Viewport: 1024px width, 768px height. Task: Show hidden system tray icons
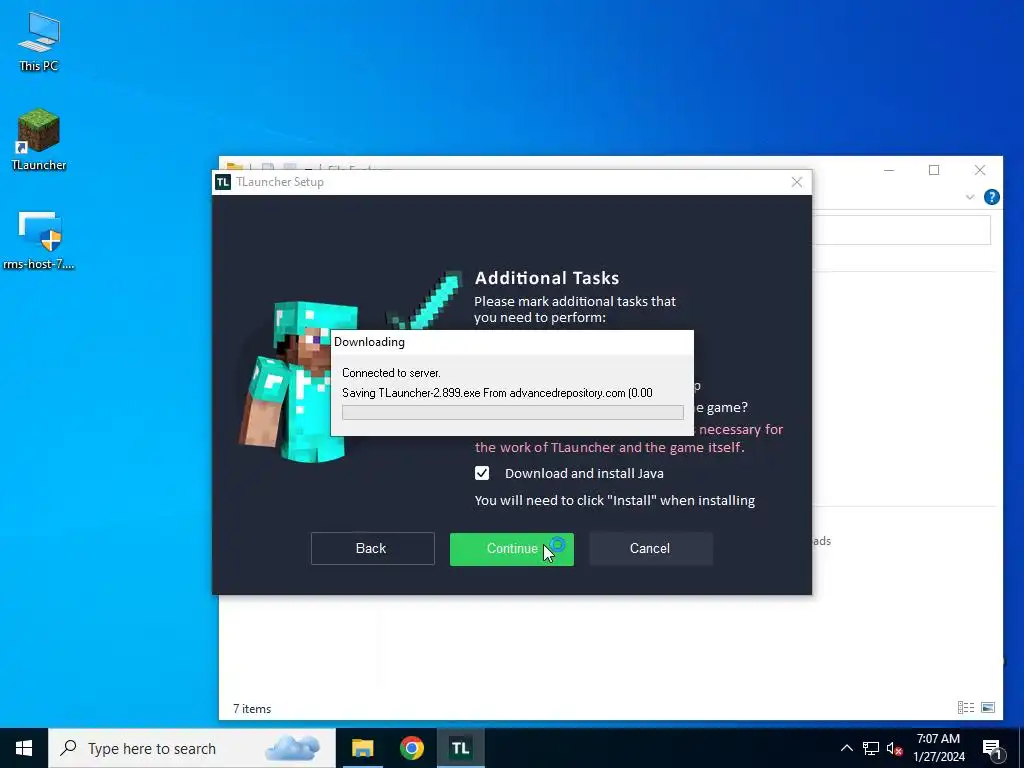(x=846, y=748)
